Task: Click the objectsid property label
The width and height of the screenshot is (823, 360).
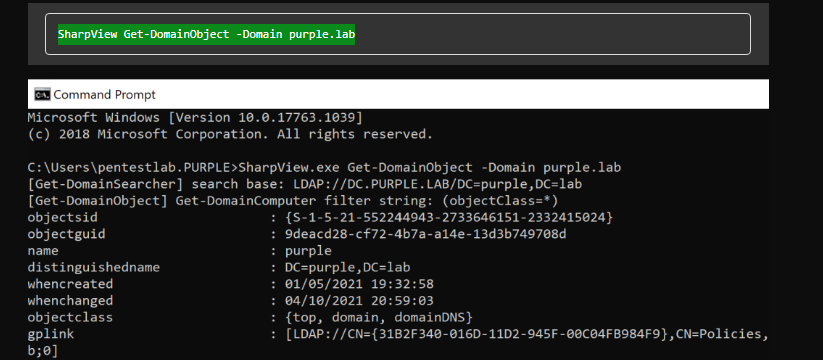Action: click(63, 217)
